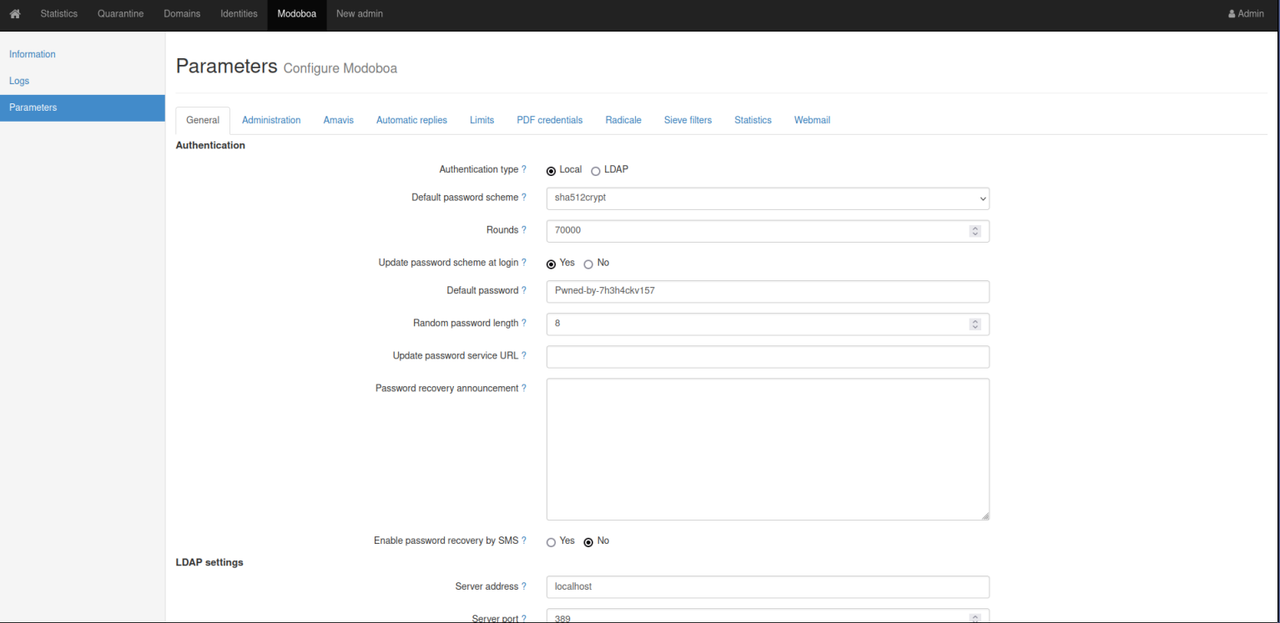This screenshot has width=1280, height=623.
Task: Show help for Password recovery announcement
Action: 524,388
